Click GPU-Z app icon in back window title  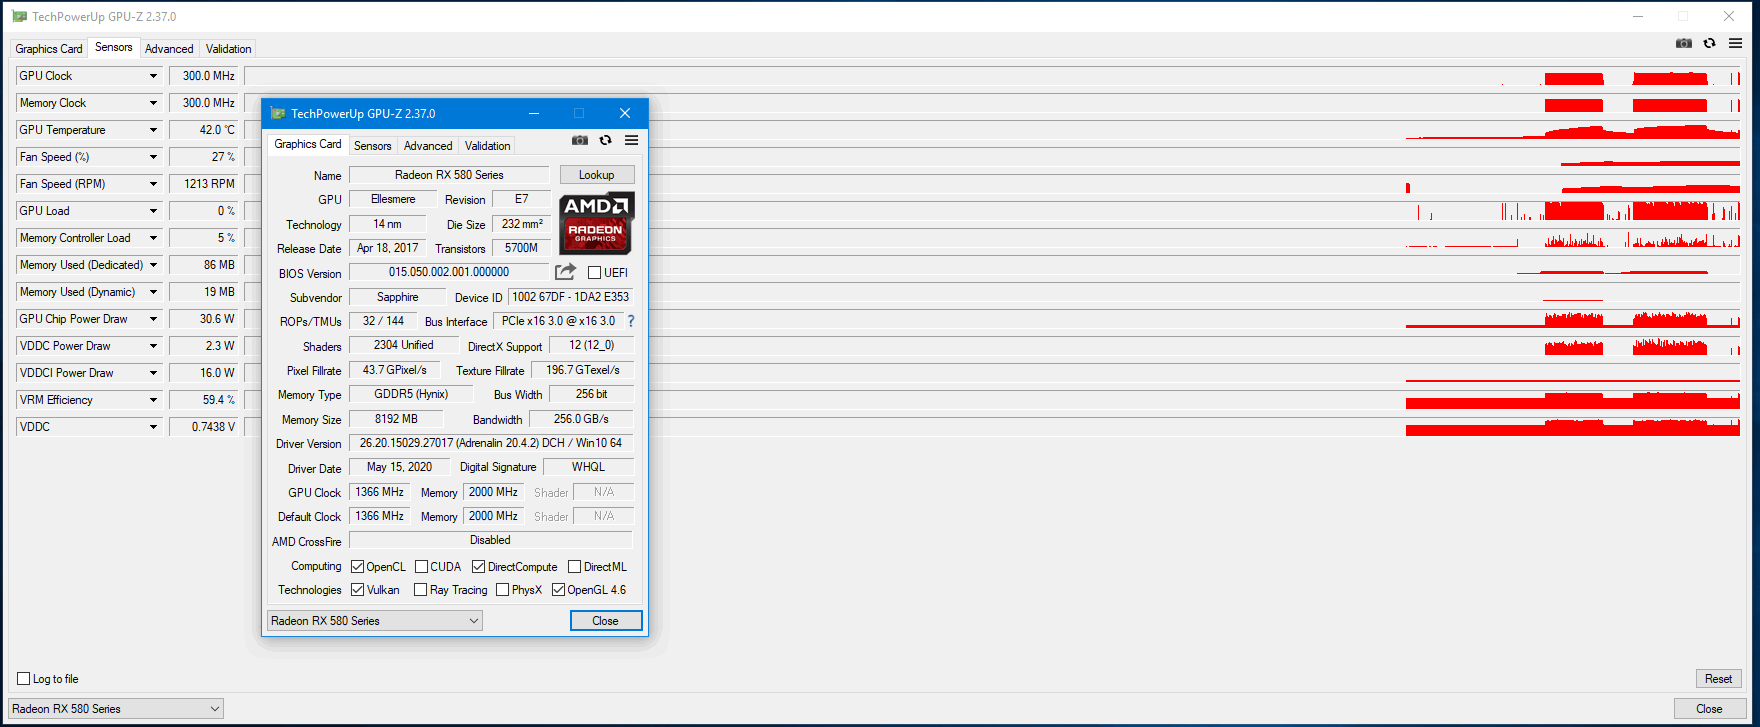19,17
